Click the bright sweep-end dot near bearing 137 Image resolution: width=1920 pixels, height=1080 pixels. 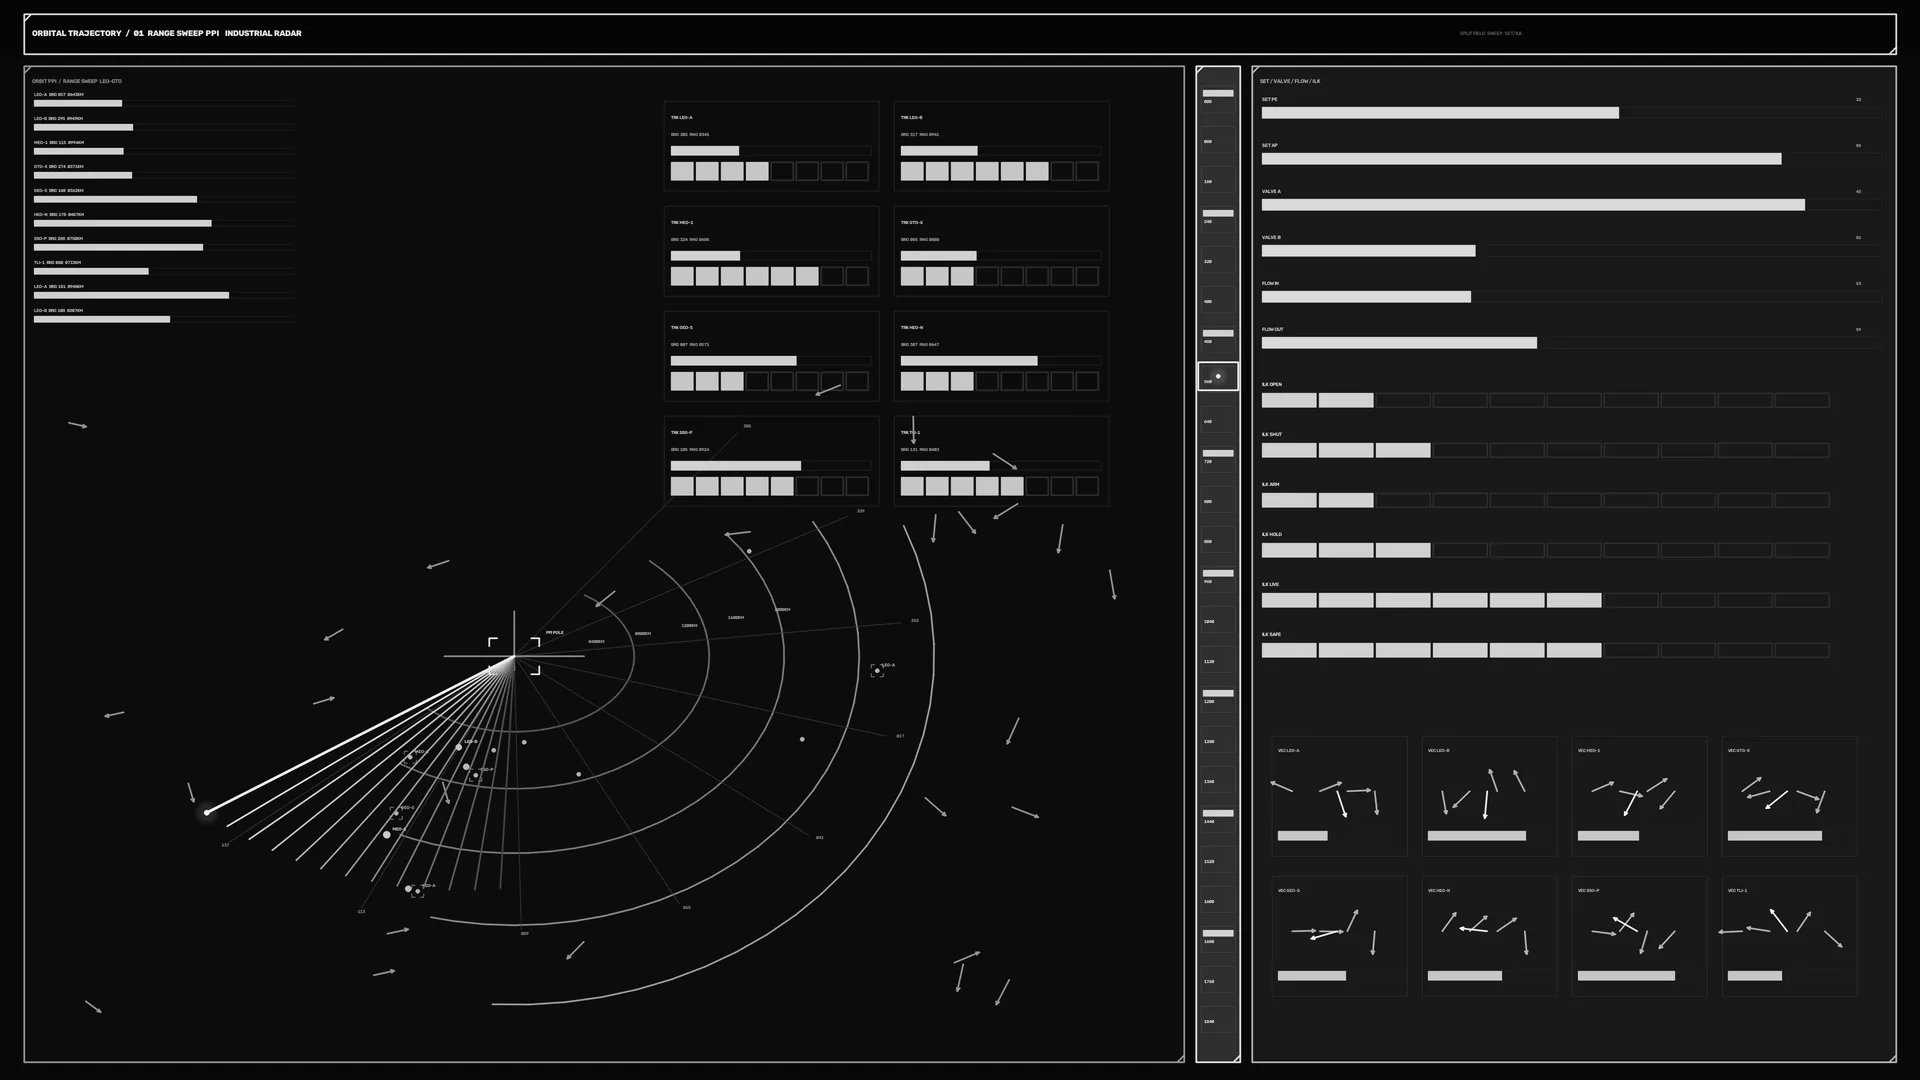click(x=207, y=812)
